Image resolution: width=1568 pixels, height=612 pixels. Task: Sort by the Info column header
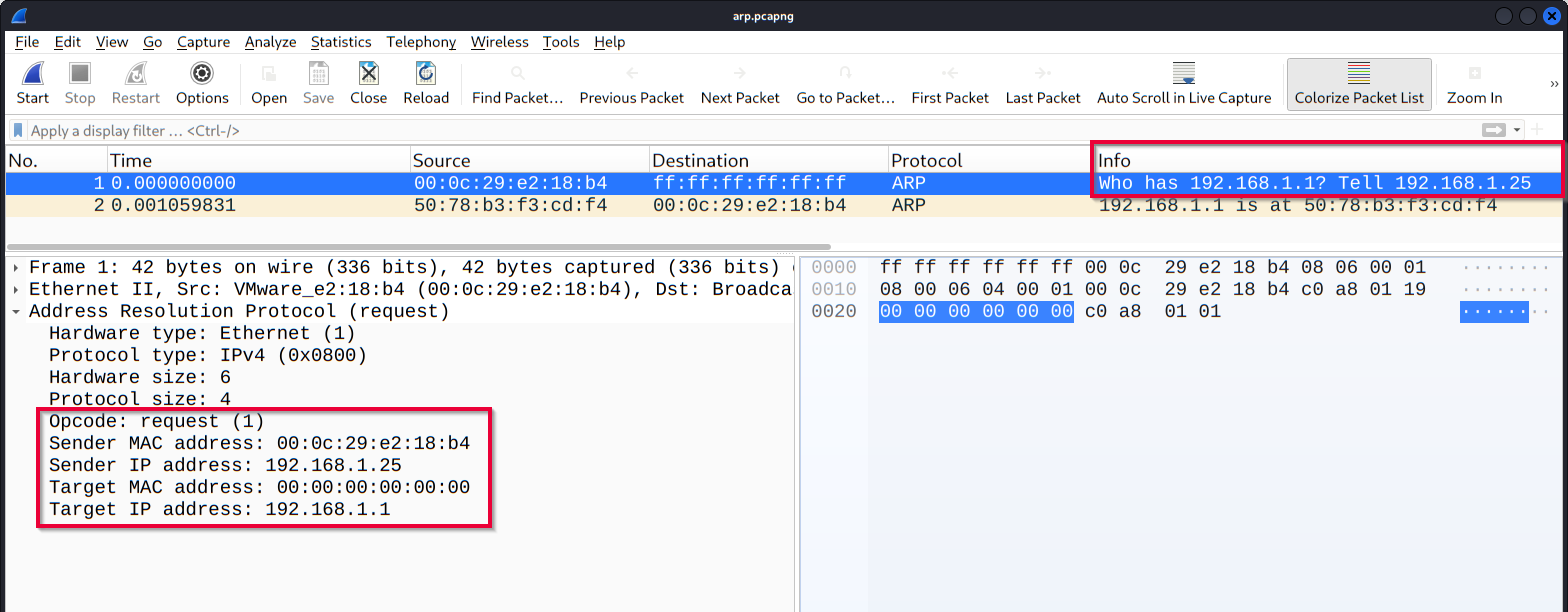coord(1327,160)
